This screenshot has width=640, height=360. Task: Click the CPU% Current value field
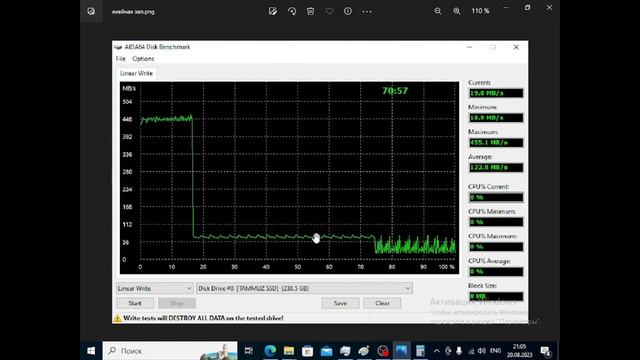[496, 198]
